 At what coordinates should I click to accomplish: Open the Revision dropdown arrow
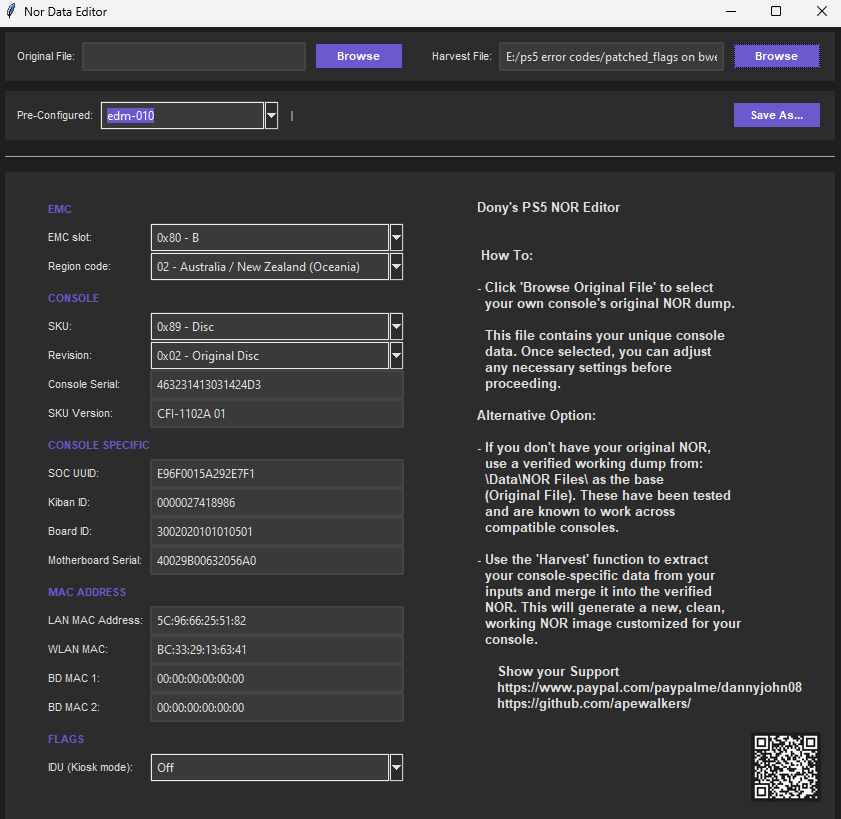tap(396, 356)
